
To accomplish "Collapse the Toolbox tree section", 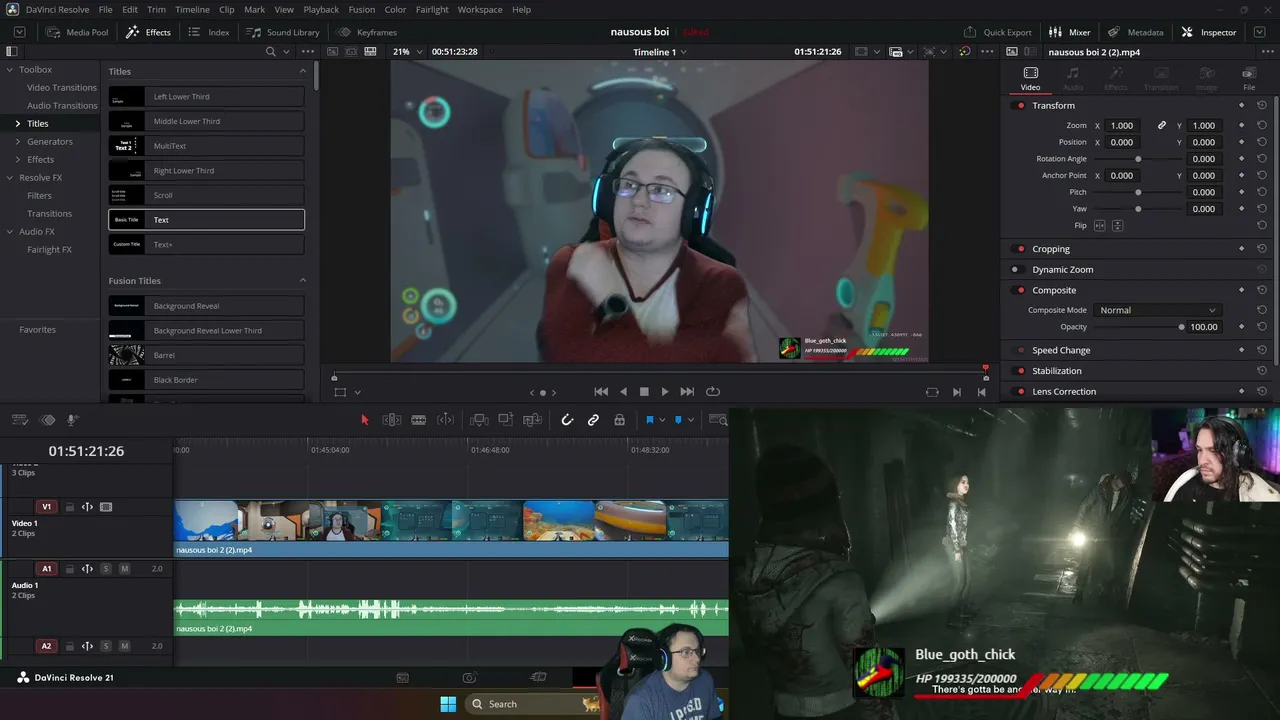I will tap(9, 70).
